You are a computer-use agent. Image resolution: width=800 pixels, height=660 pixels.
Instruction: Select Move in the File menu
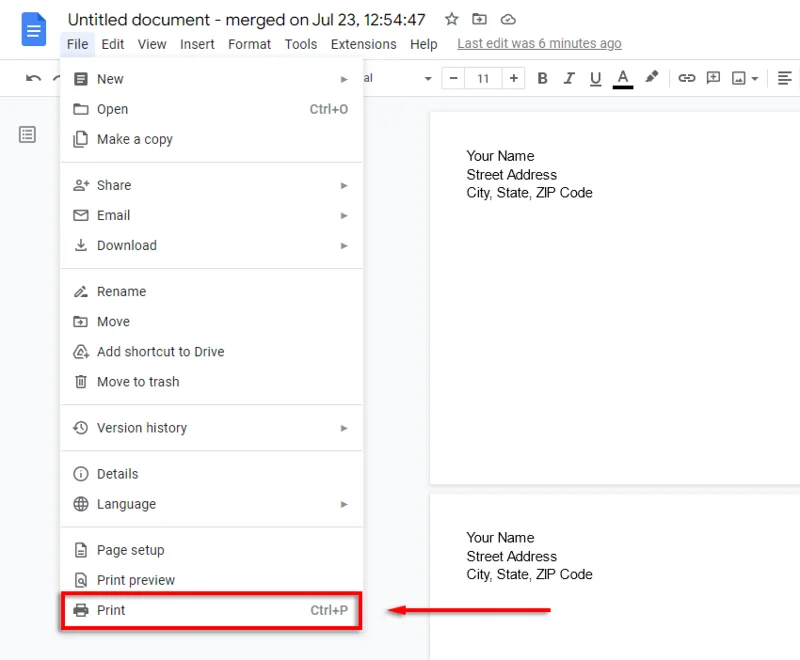[211, 321]
